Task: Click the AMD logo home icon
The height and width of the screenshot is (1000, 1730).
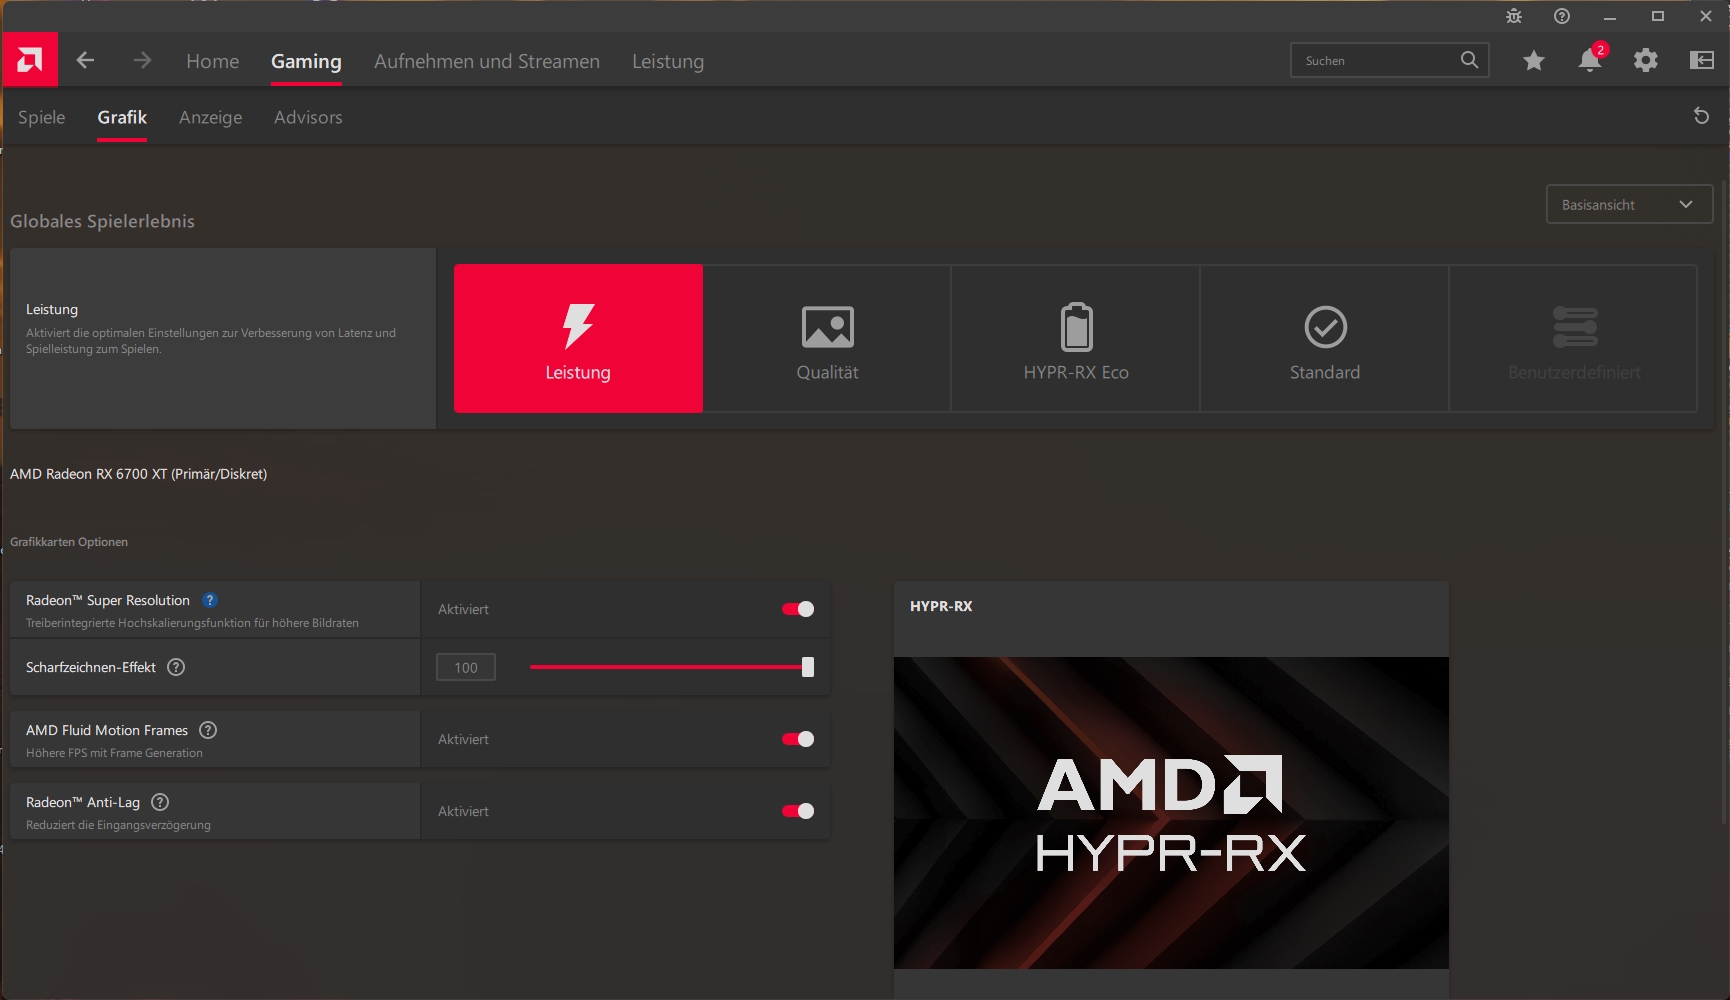Action: point(30,60)
